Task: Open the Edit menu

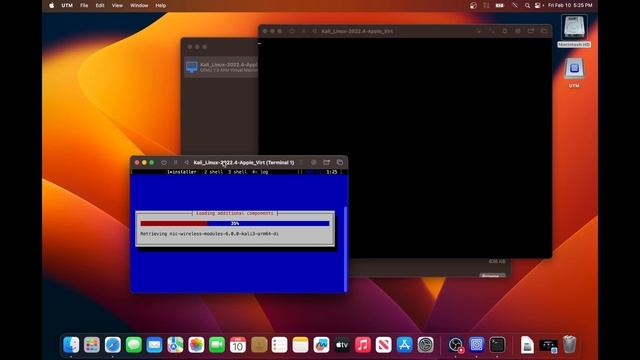Action: coord(100,5)
